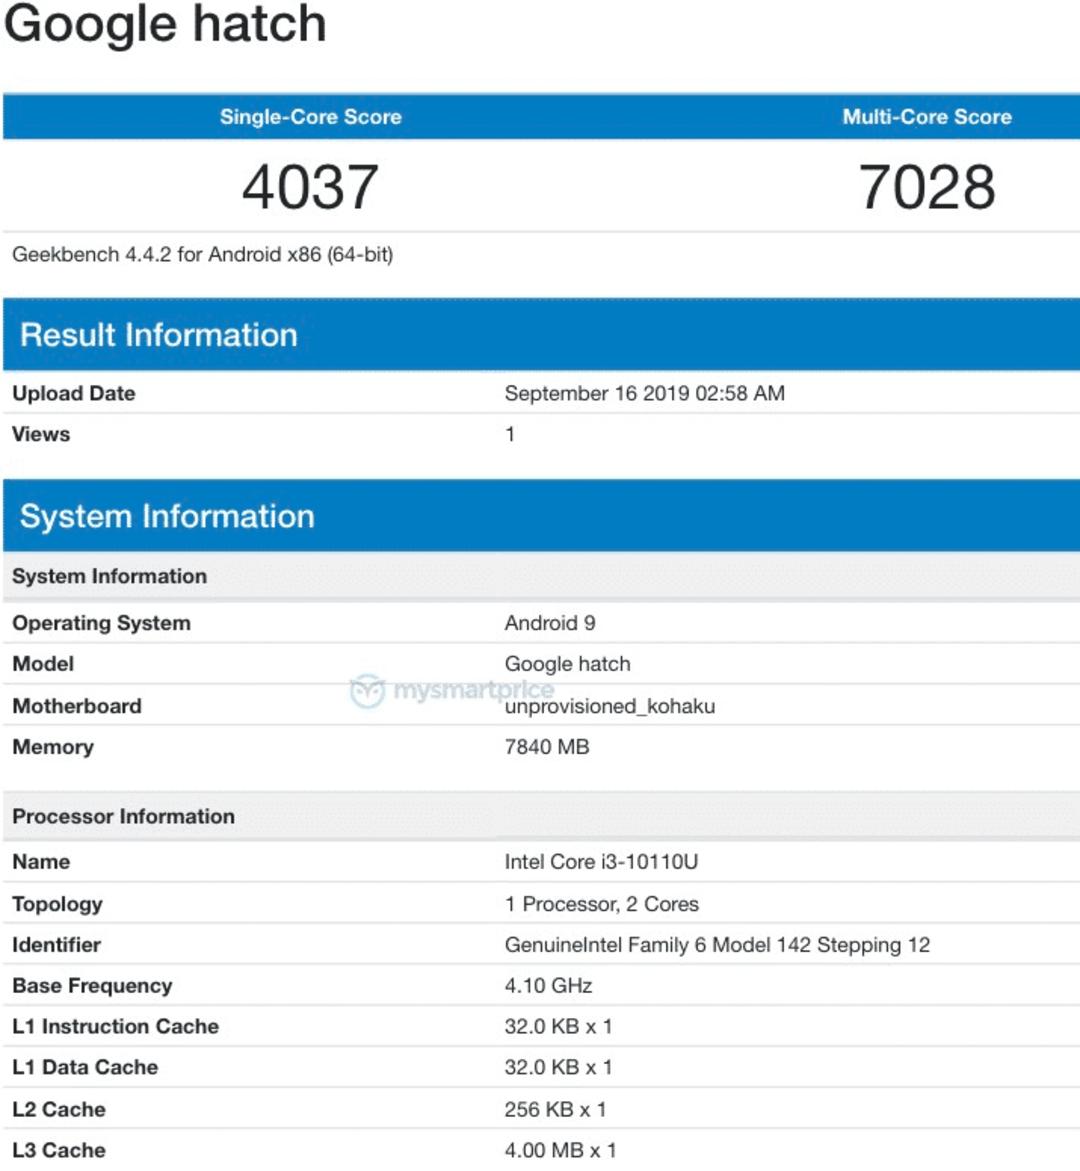Select the Topology label
This screenshot has height=1171, width=1080.
58,904
